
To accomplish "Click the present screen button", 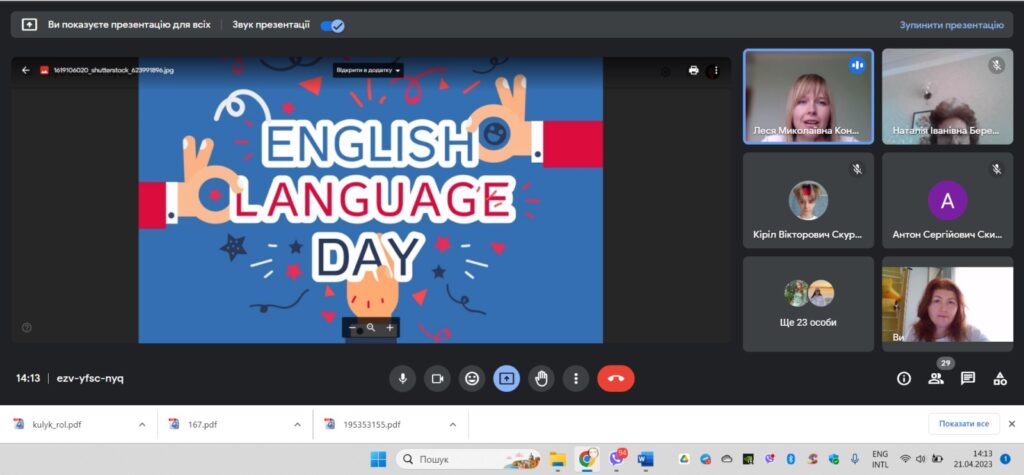I will click(506, 378).
